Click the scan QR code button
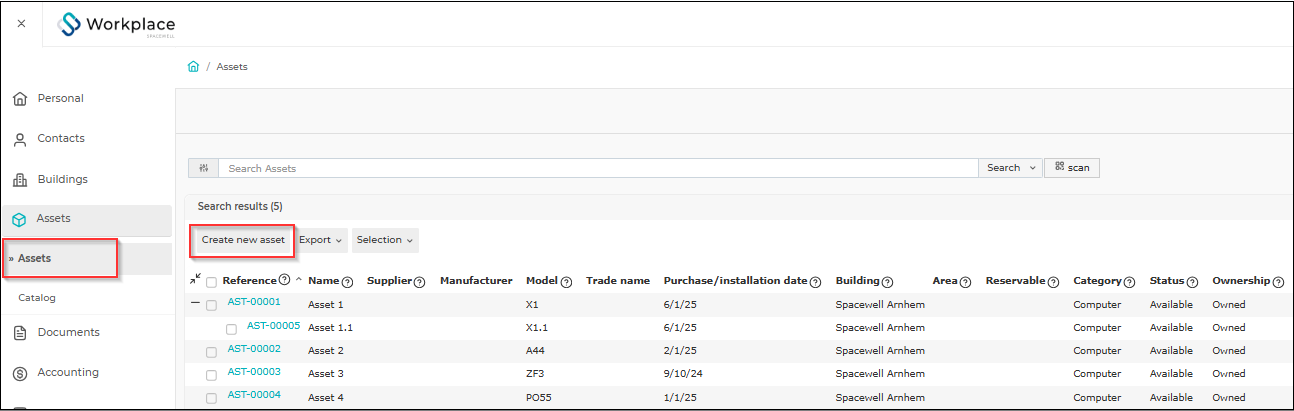The width and height of the screenshot is (1294, 411). tap(1072, 168)
